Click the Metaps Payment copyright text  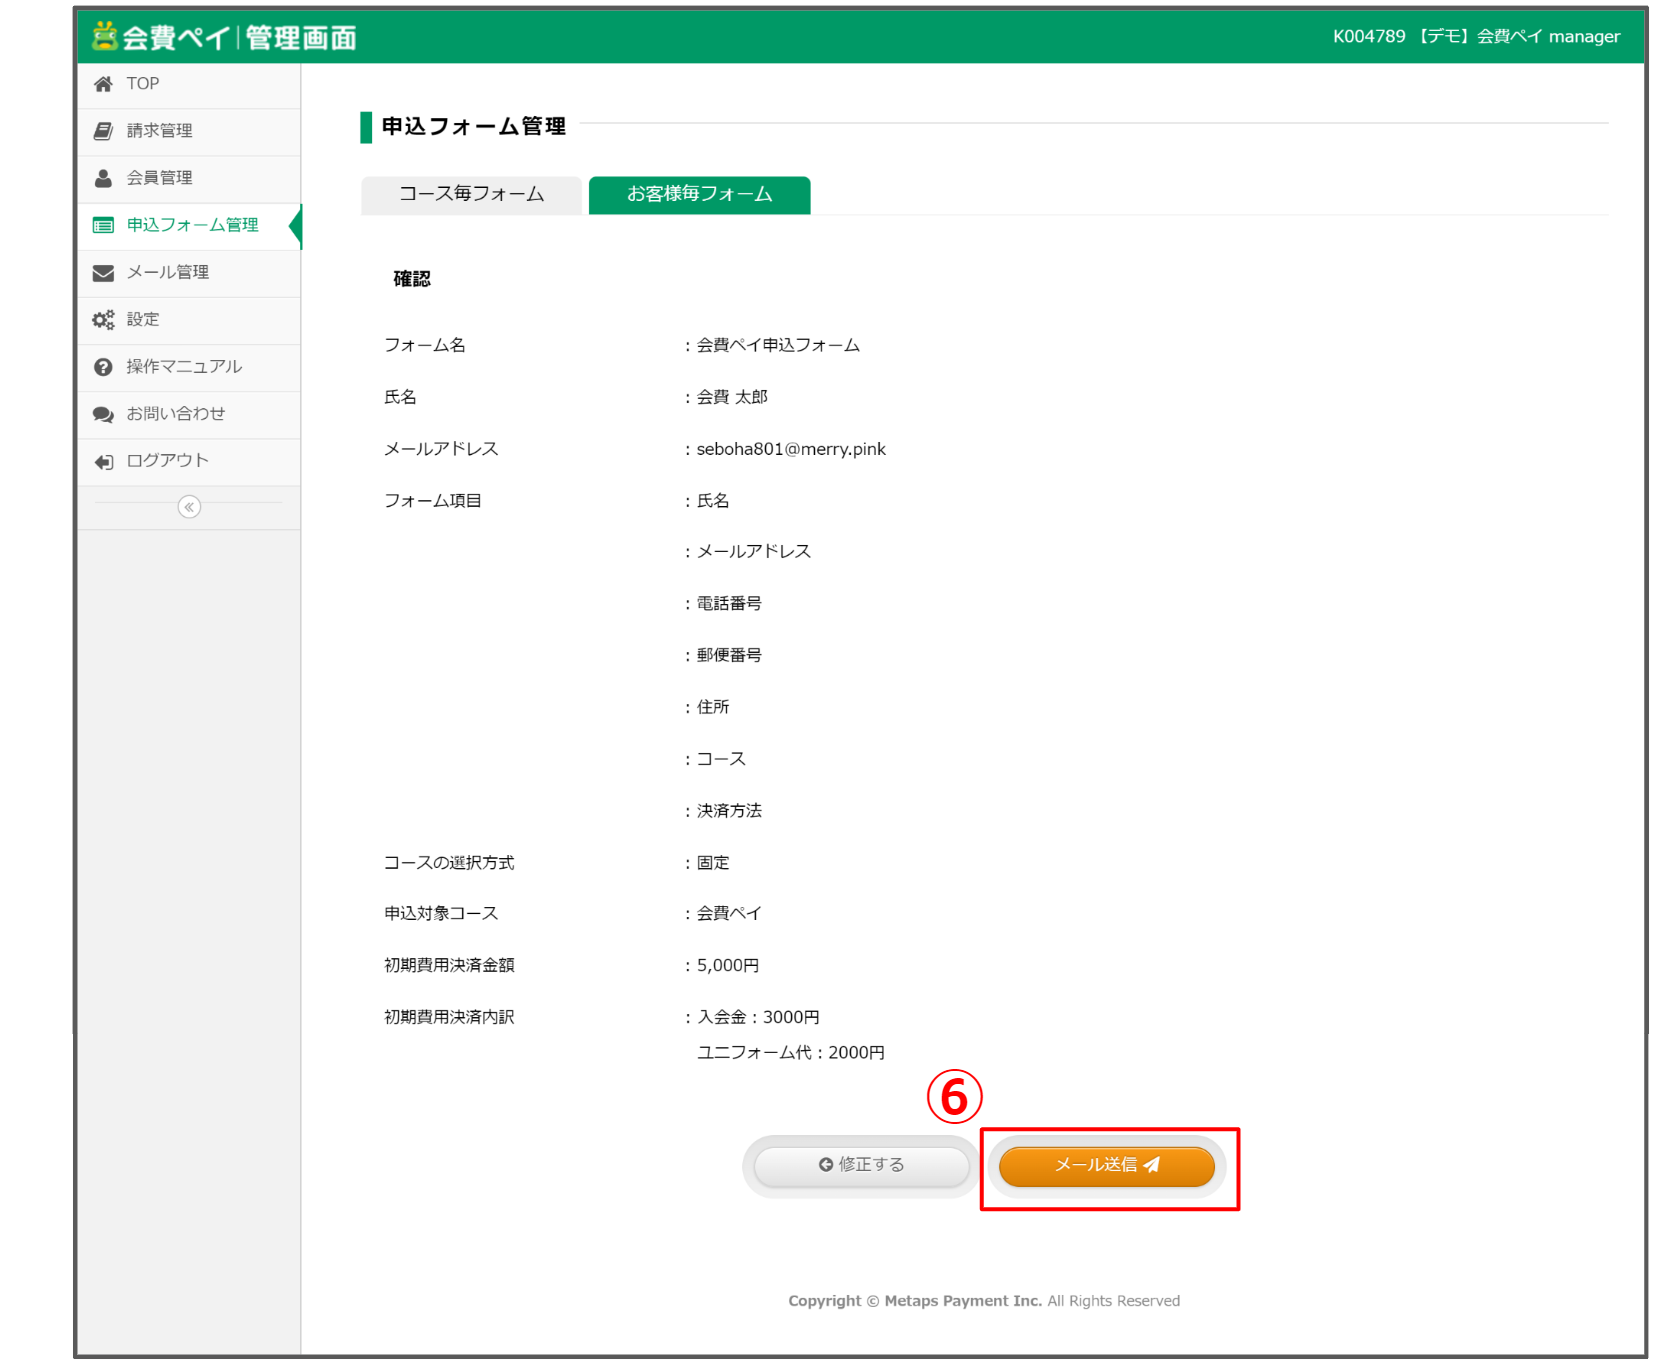(983, 1300)
